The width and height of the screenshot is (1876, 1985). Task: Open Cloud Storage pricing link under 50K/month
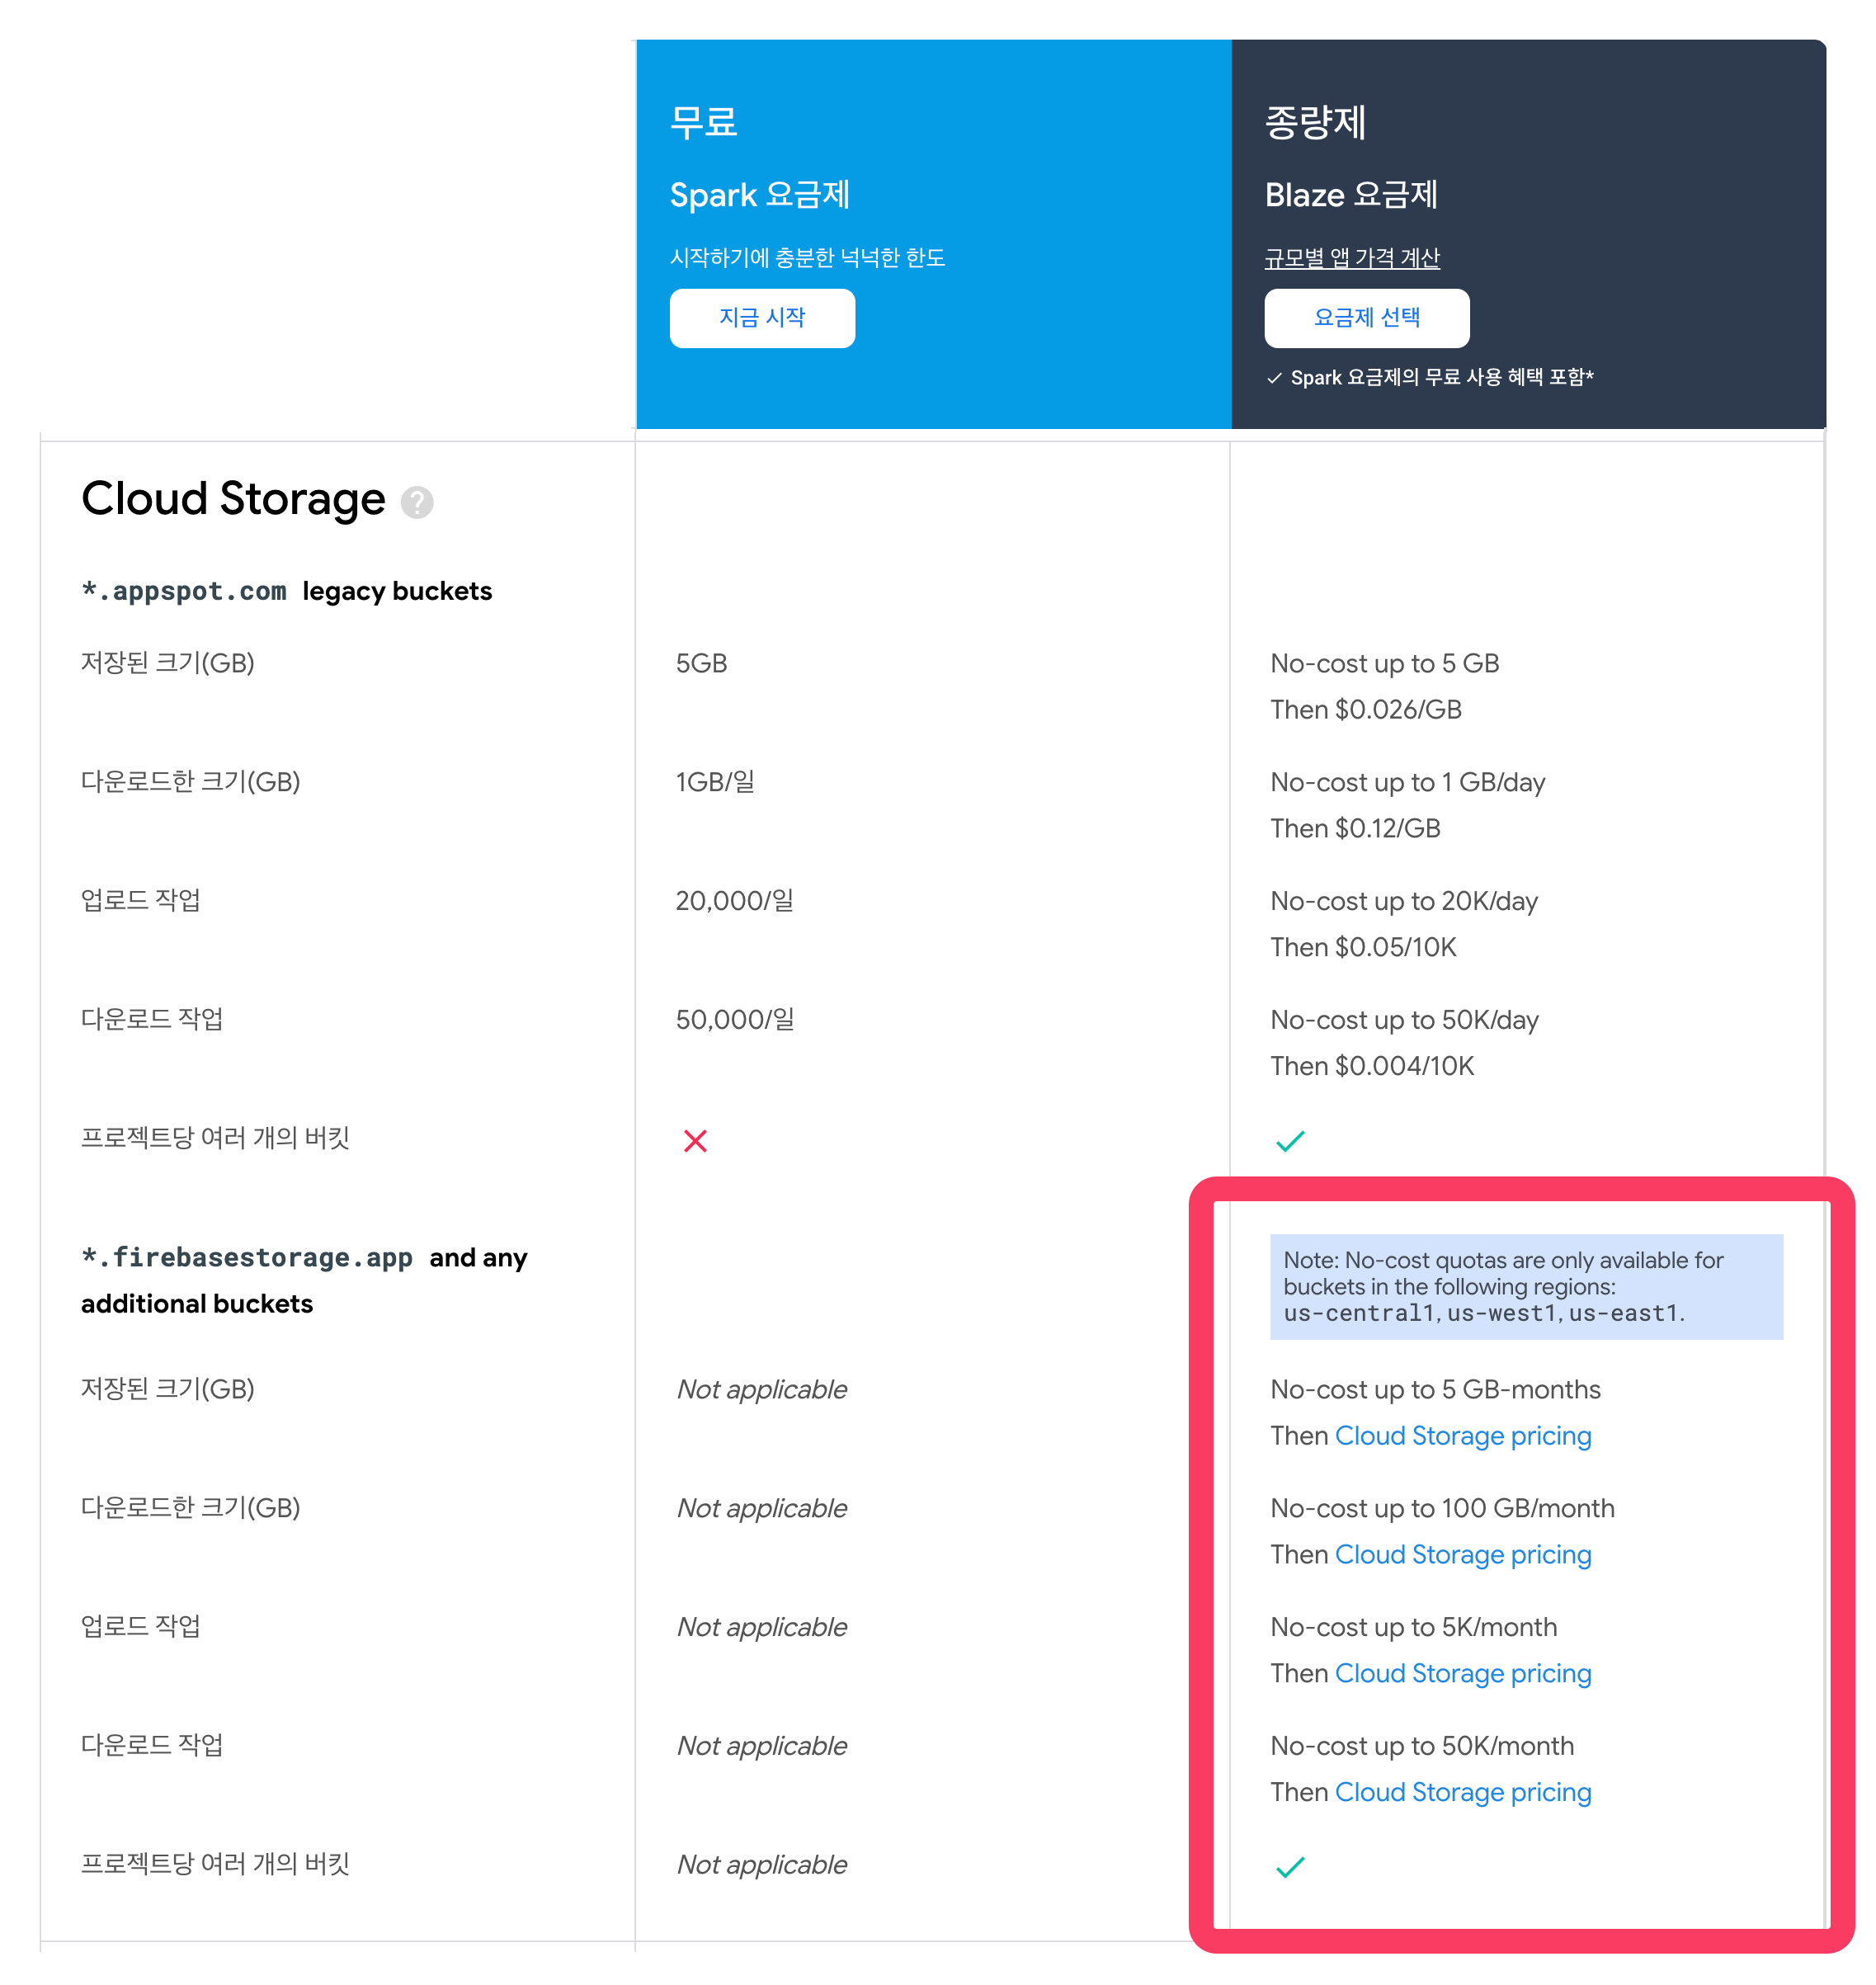(x=1463, y=1793)
